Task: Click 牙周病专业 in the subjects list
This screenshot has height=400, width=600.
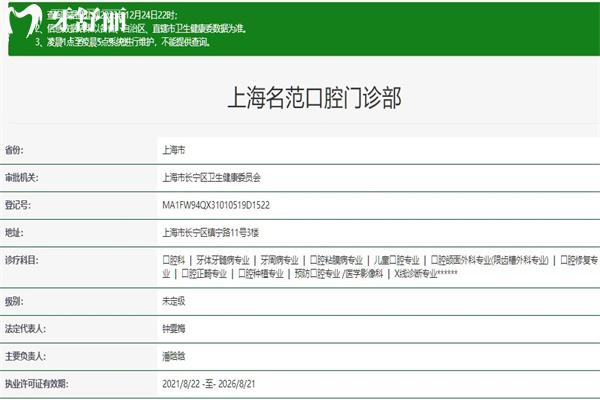Action: [x=279, y=260]
